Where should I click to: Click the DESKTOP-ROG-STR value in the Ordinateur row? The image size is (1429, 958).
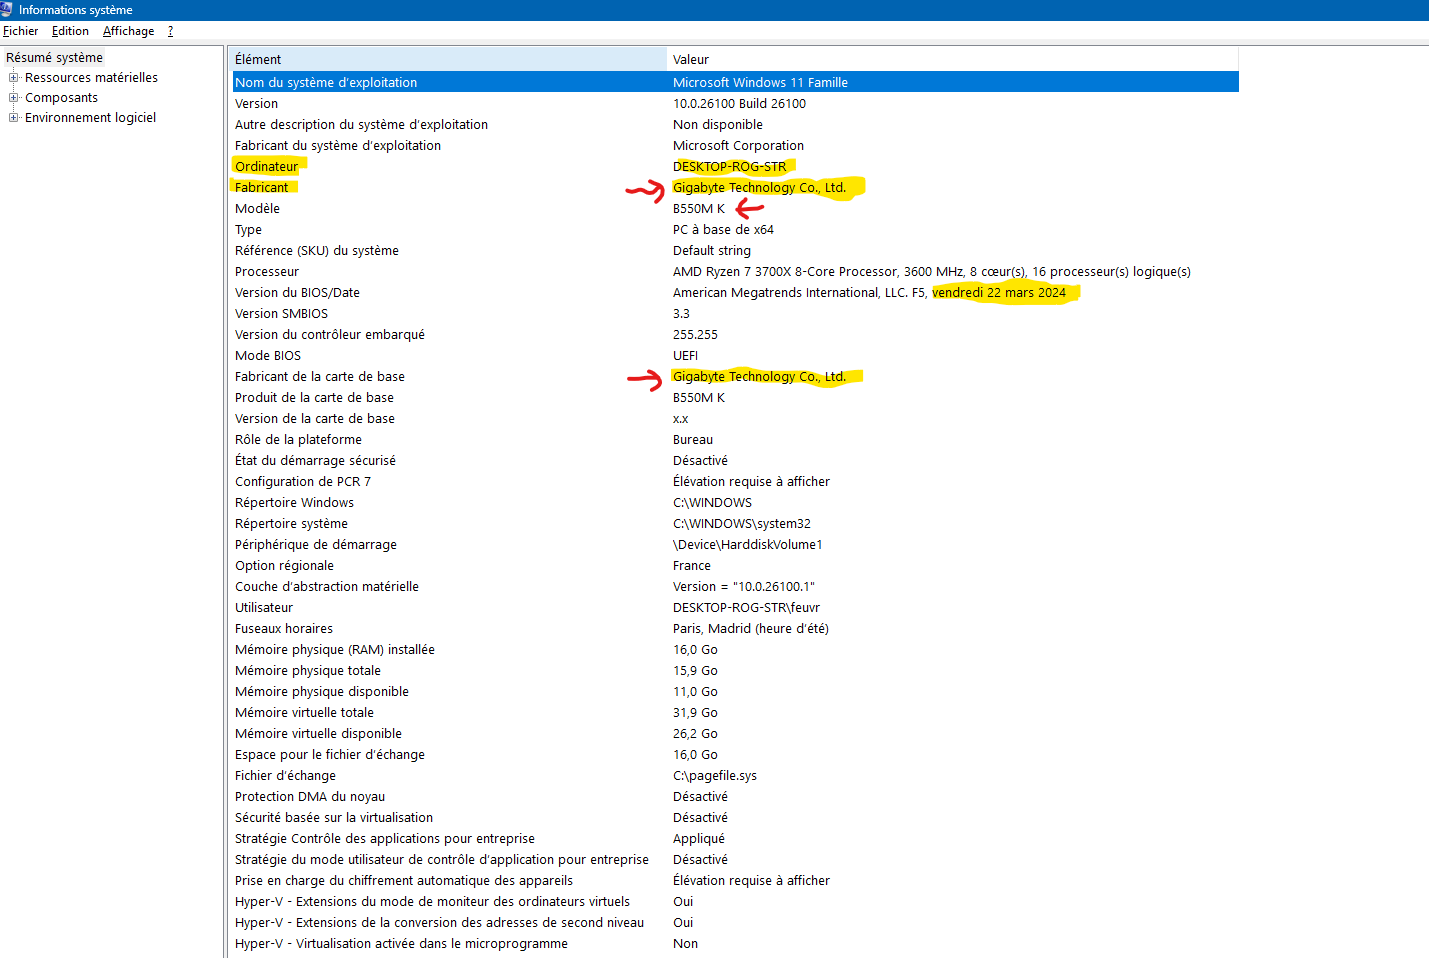[730, 167]
